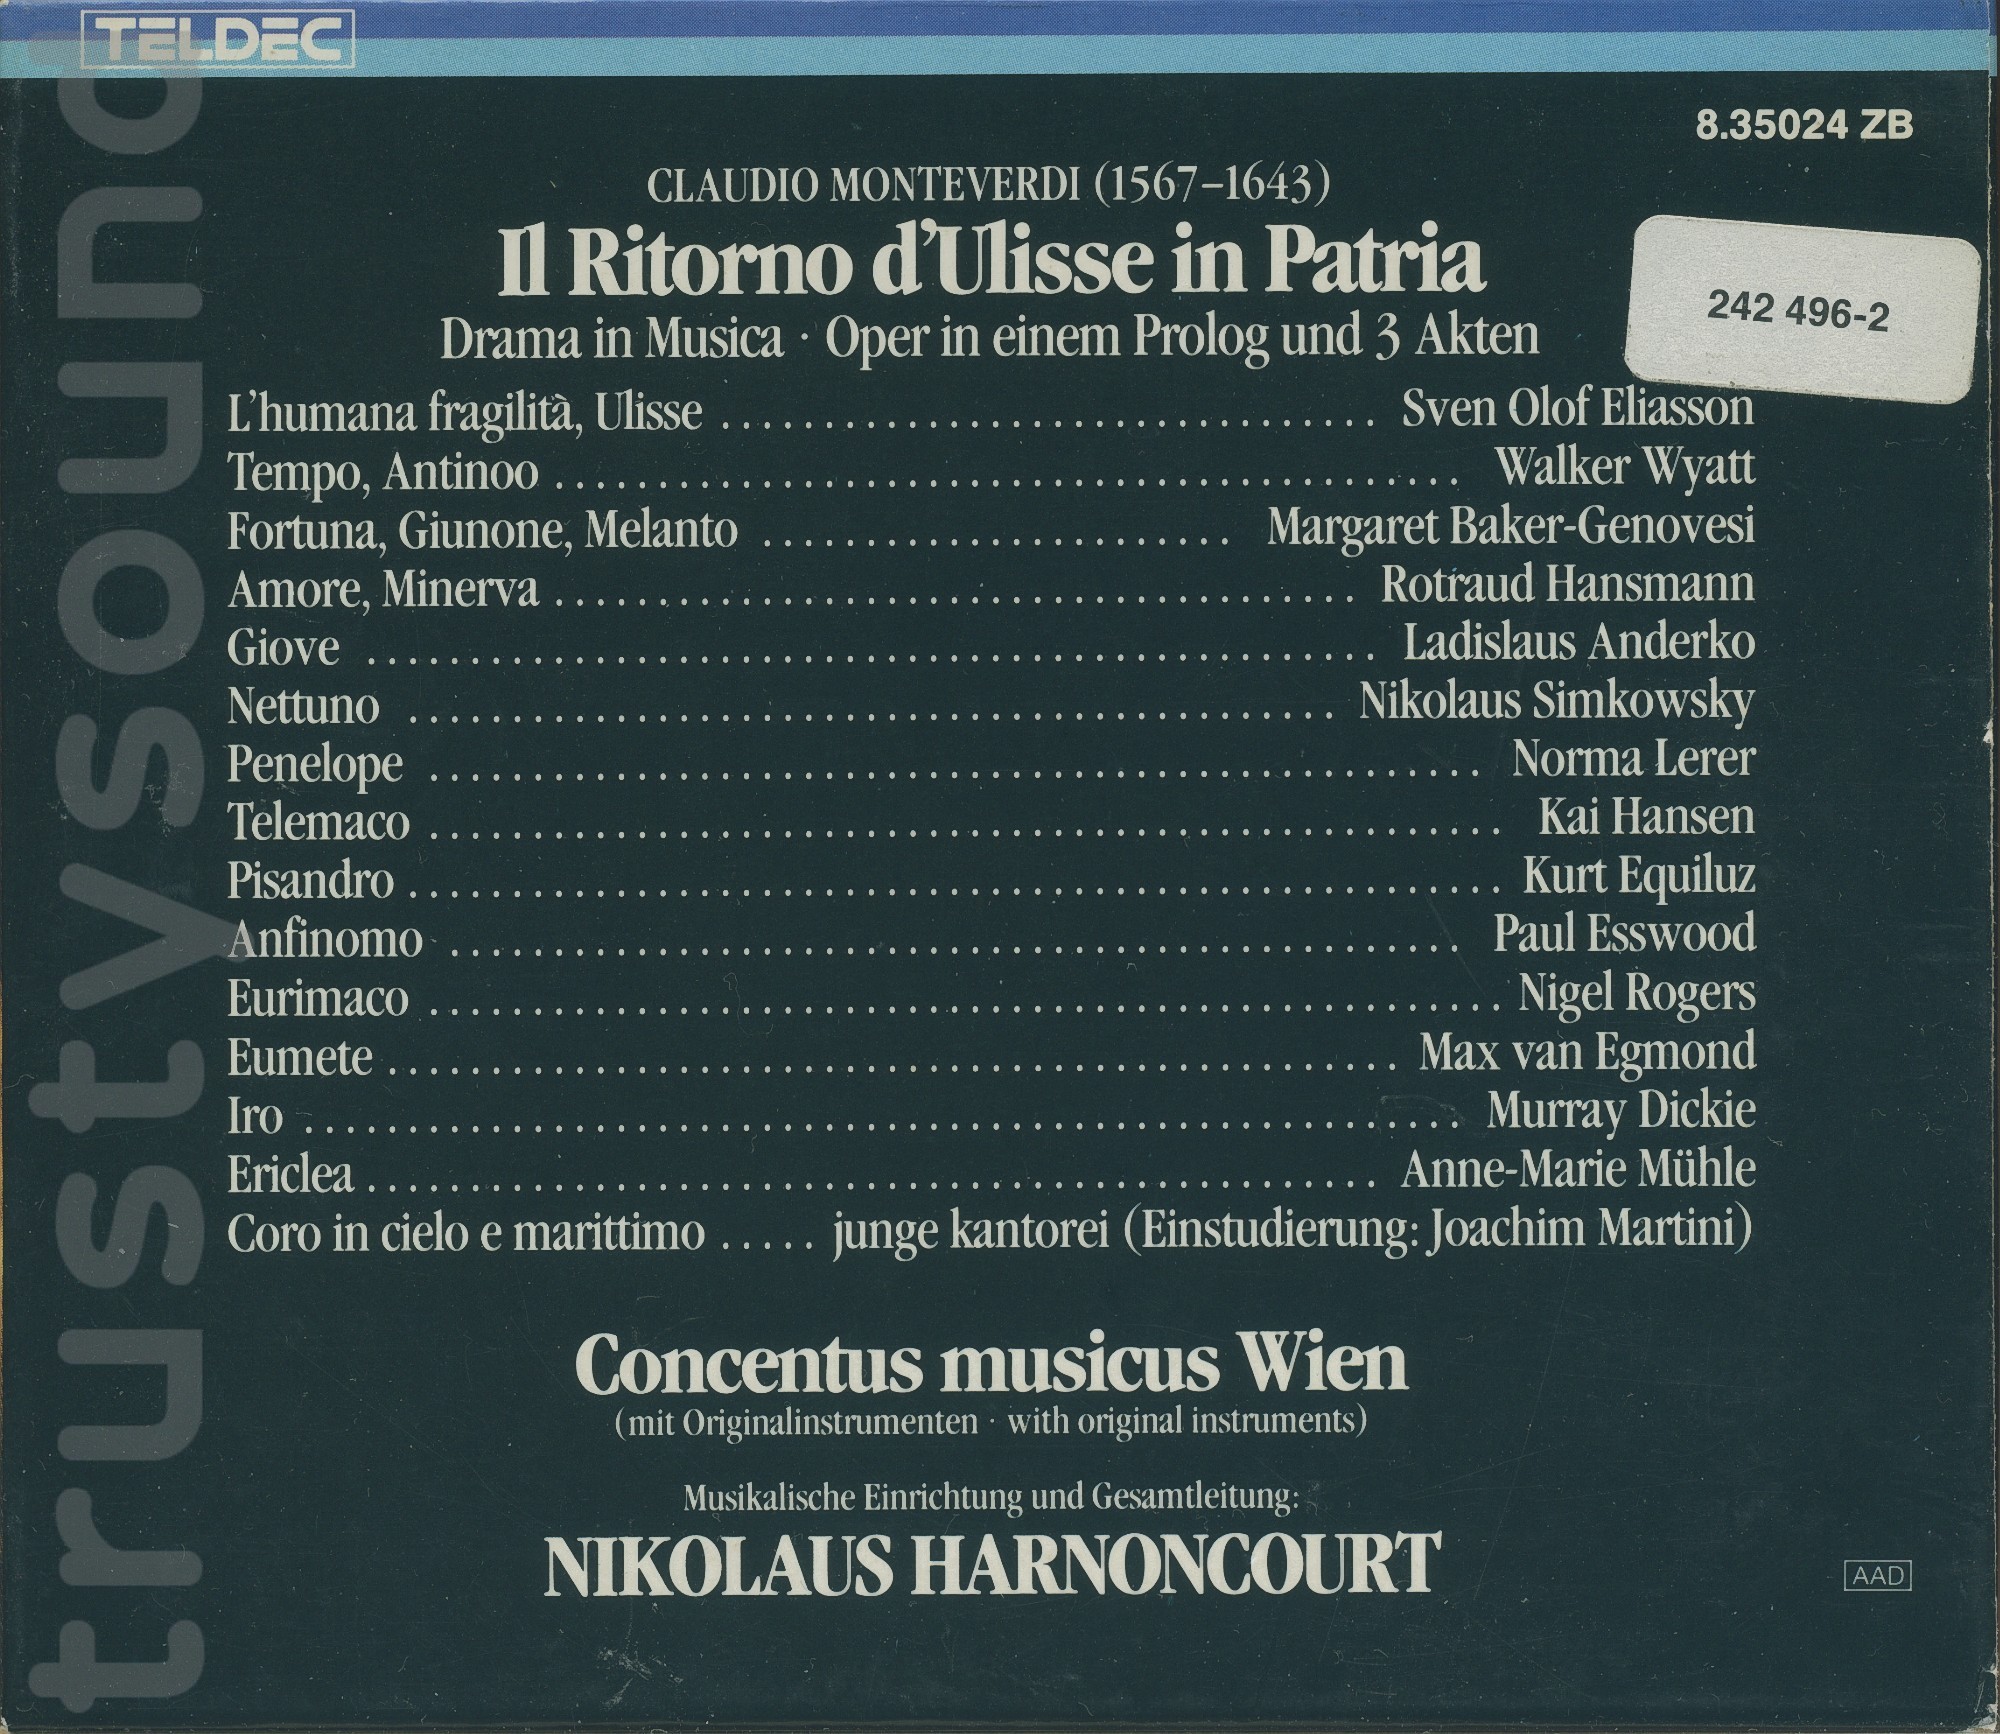2000x1734 pixels.
Task: Click the role Penelope
Action: coord(315,766)
